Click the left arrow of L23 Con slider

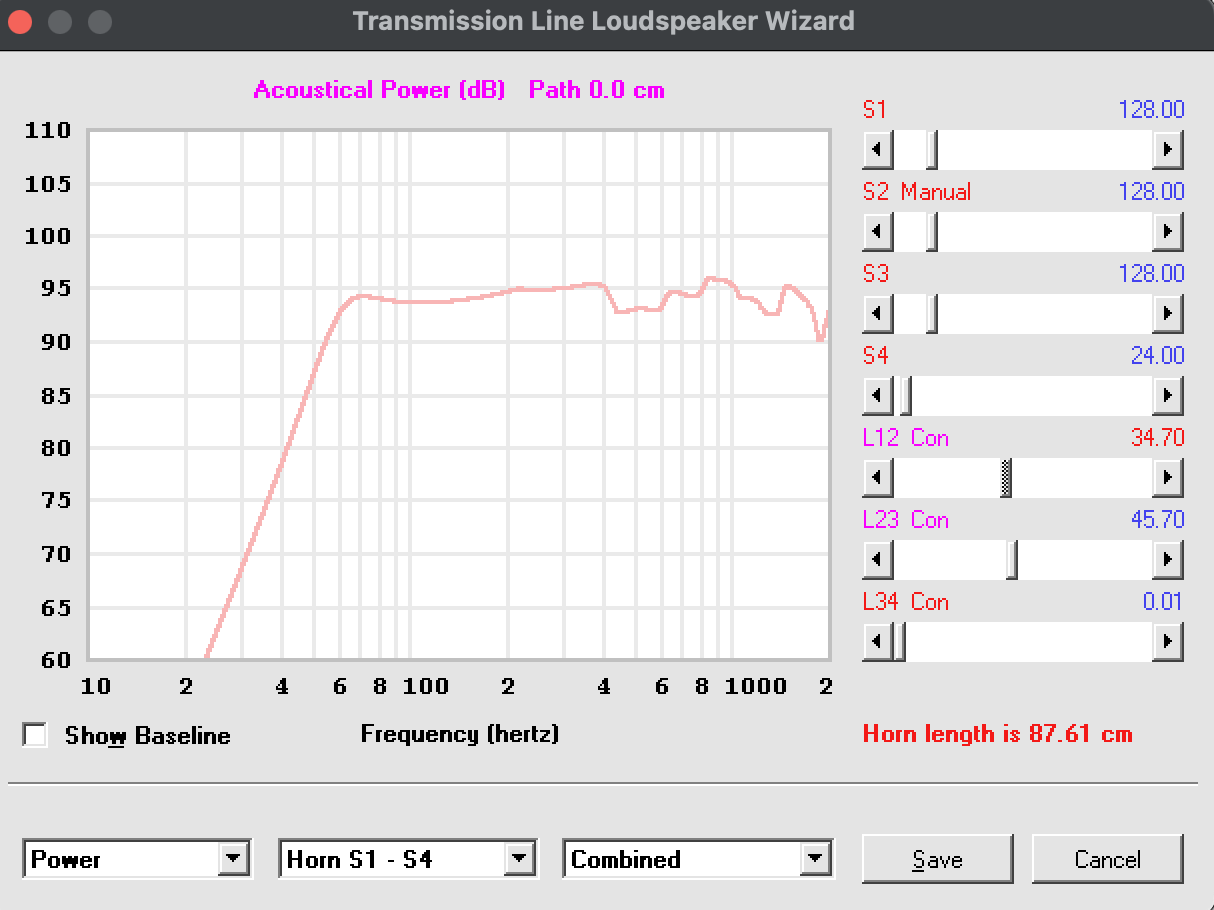coord(877,561)
